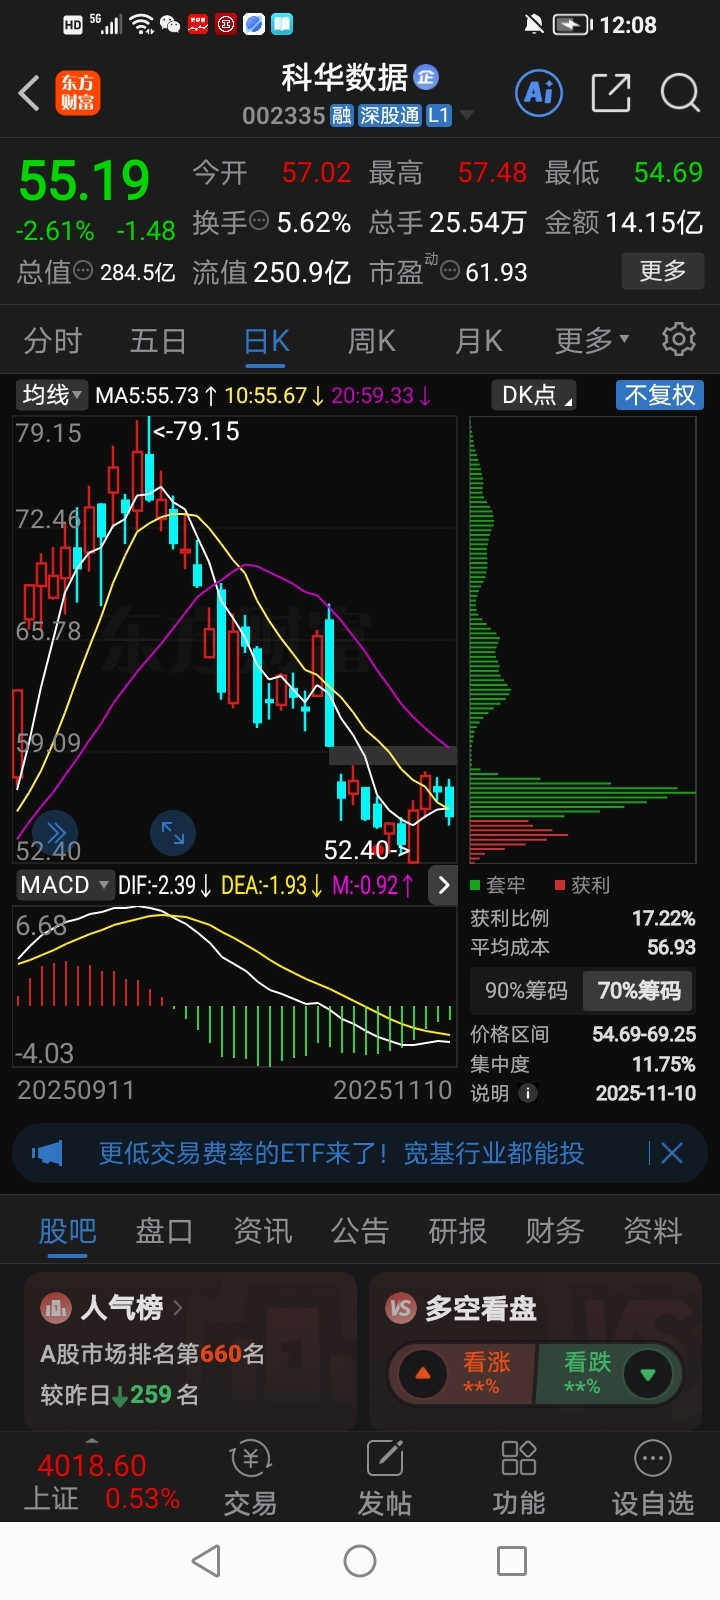The height and width of the screenshot is (1600, 720).
Task: Expand MACD panel with arrow button
Action: click(443, 885)
